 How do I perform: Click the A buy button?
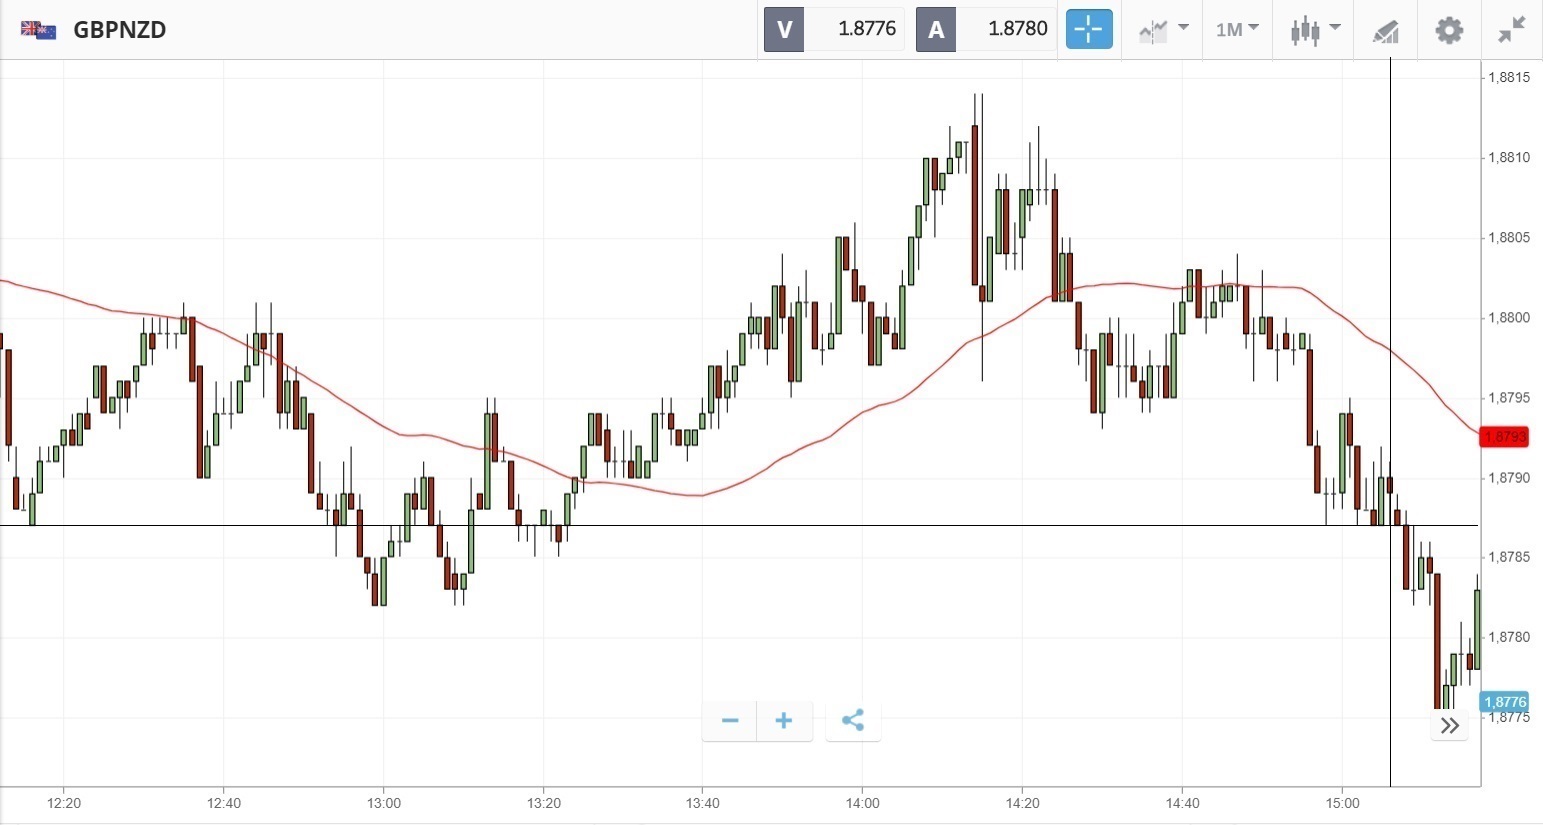pyautogui.click(x=936, y=29)
